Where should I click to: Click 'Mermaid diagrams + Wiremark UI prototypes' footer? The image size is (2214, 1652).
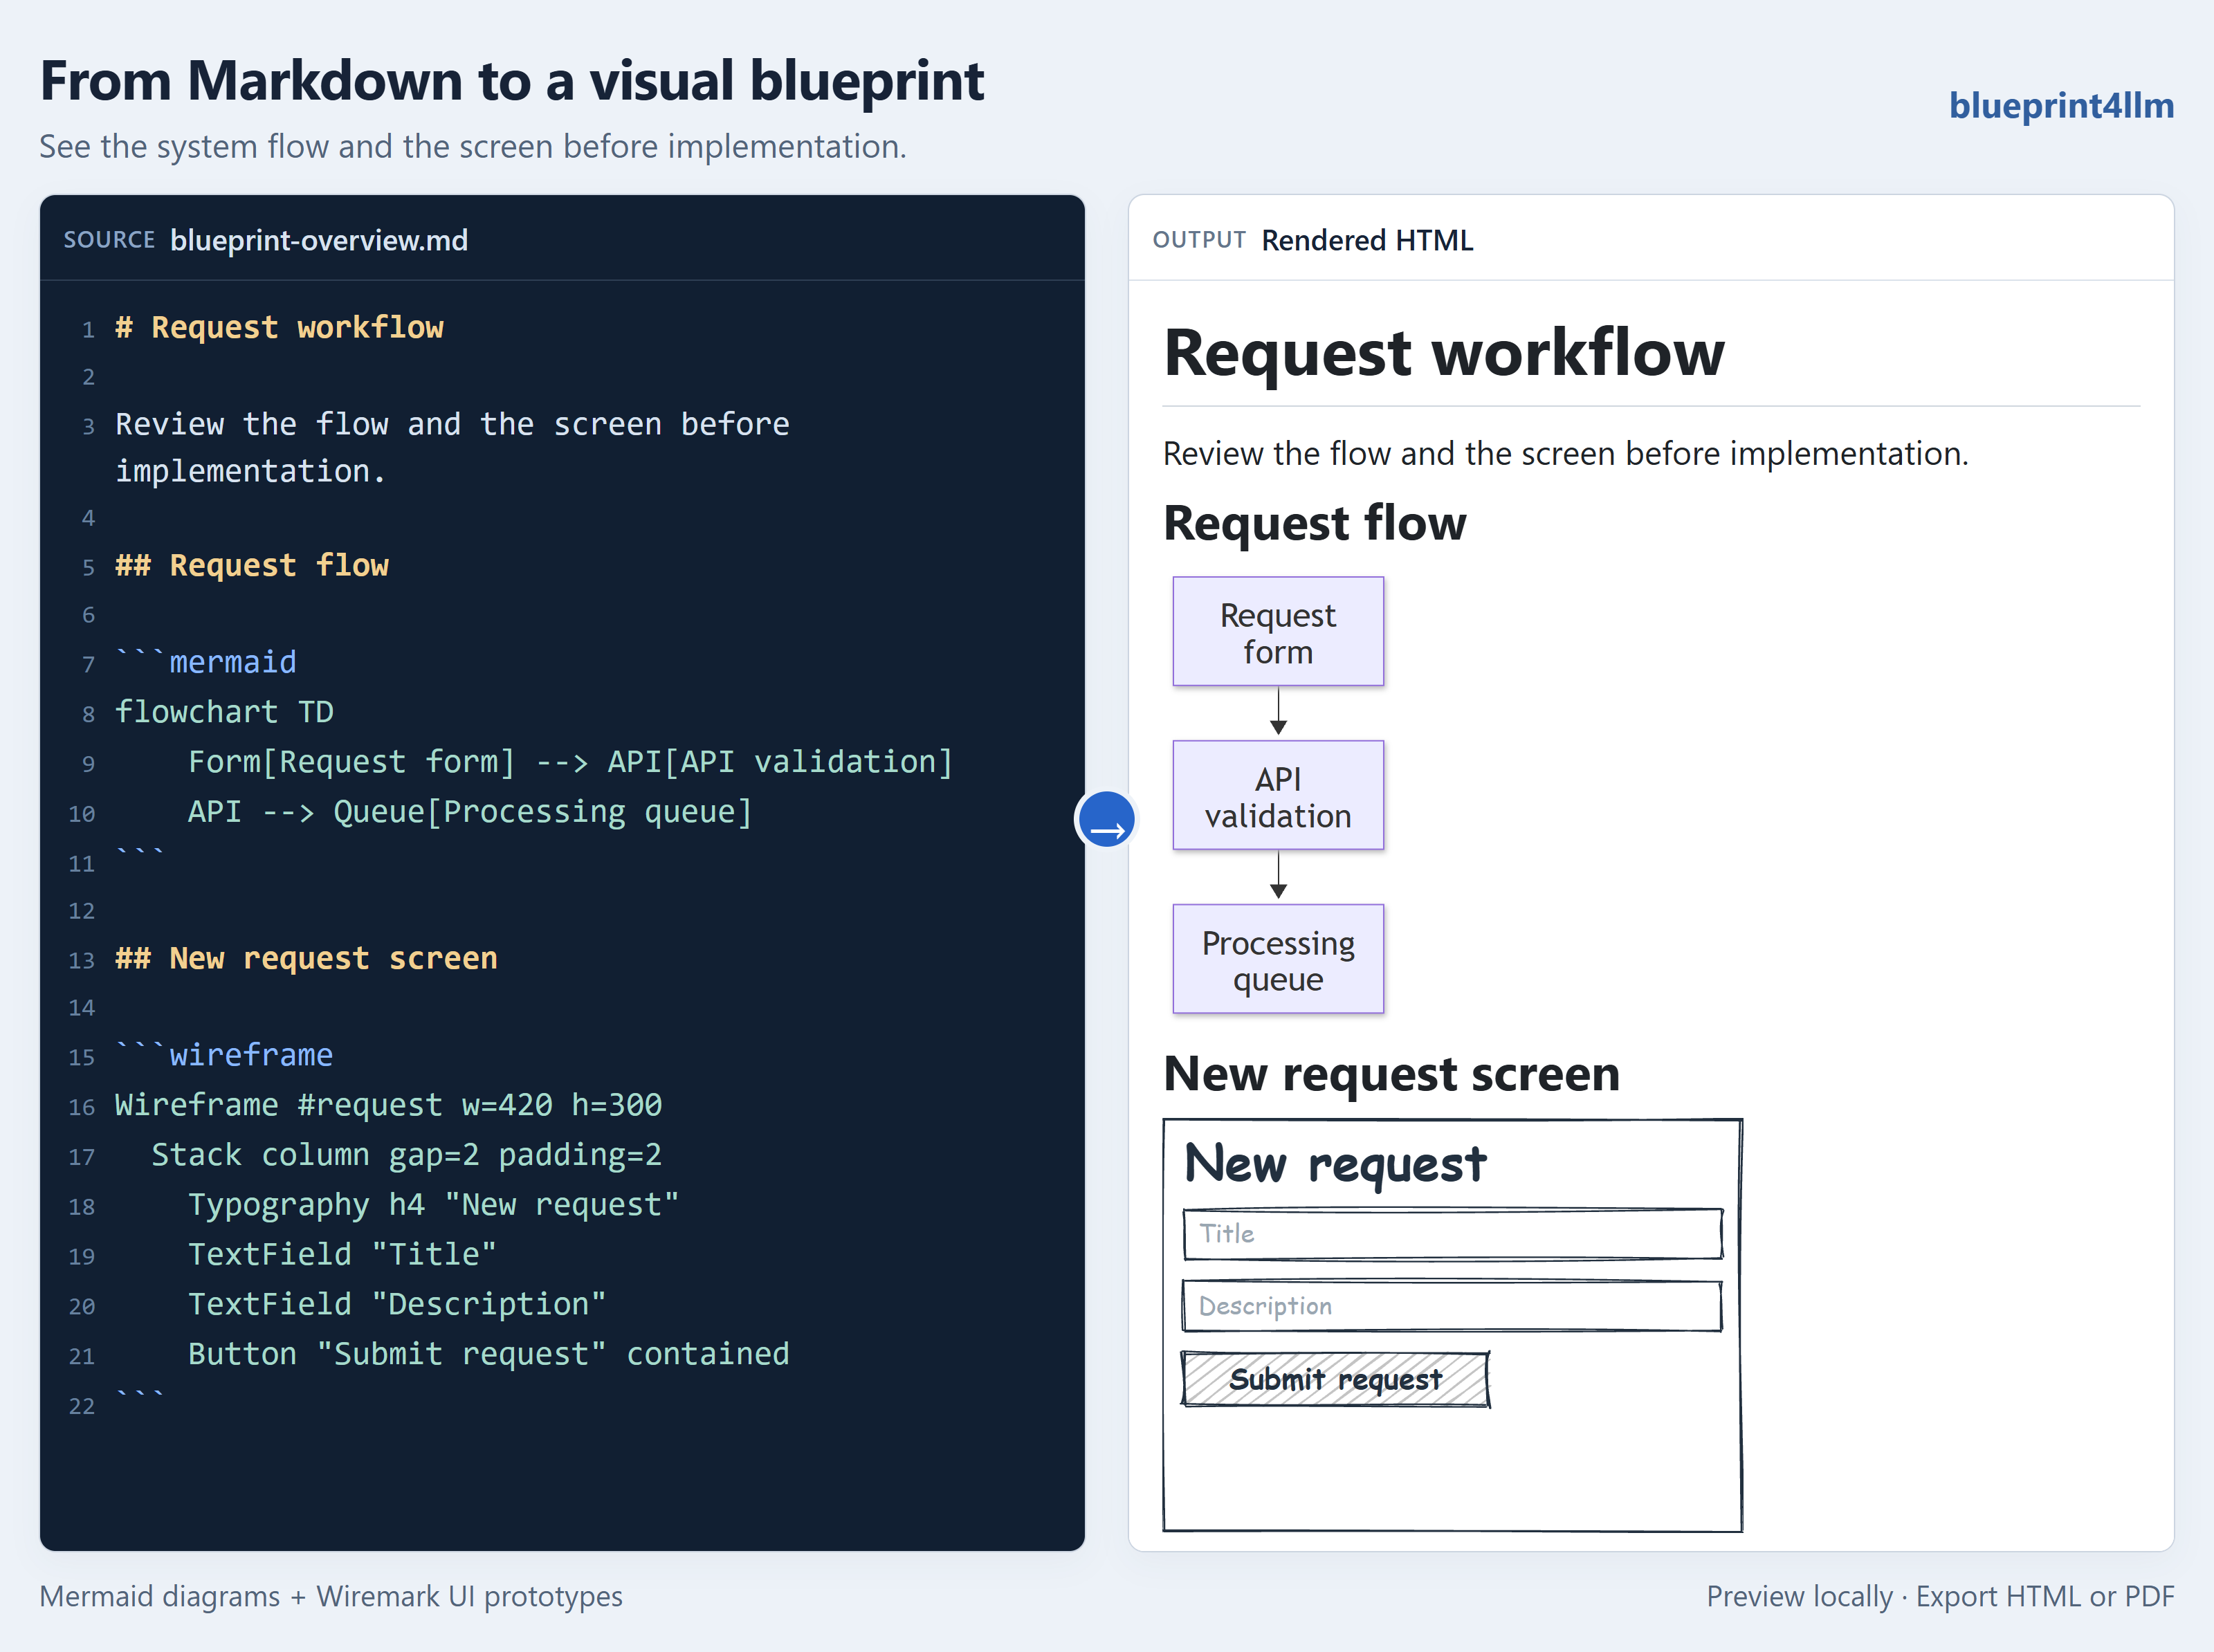click(331, 1596)
